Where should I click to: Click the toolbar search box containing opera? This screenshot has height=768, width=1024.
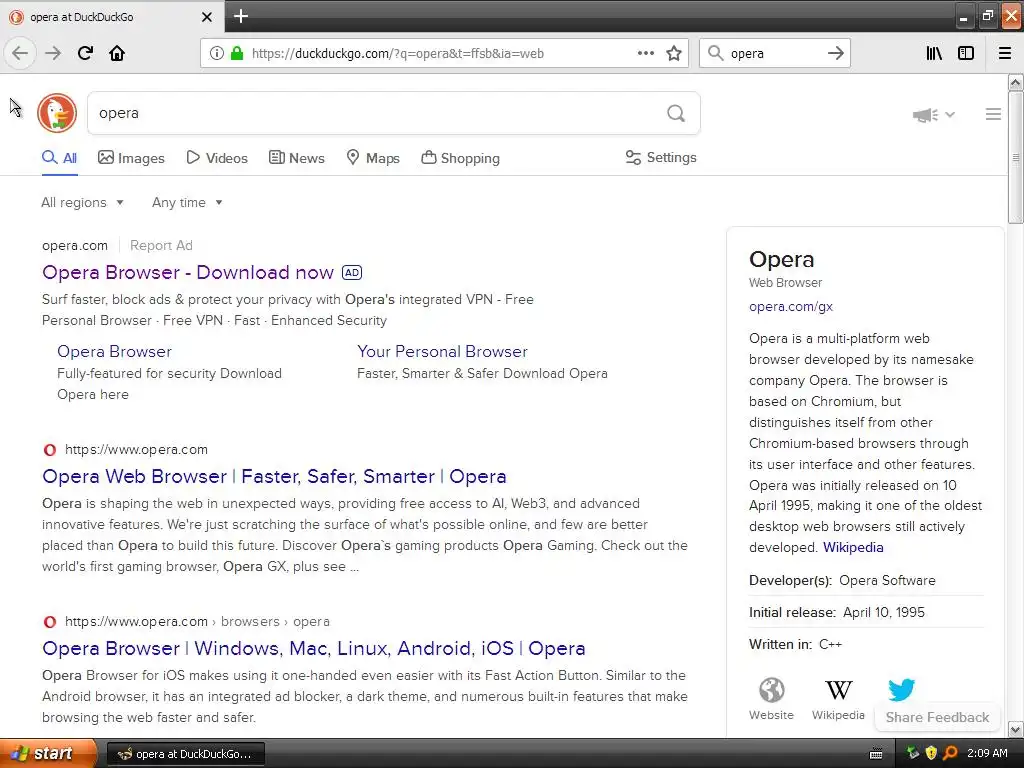click(x=775, y=53)
